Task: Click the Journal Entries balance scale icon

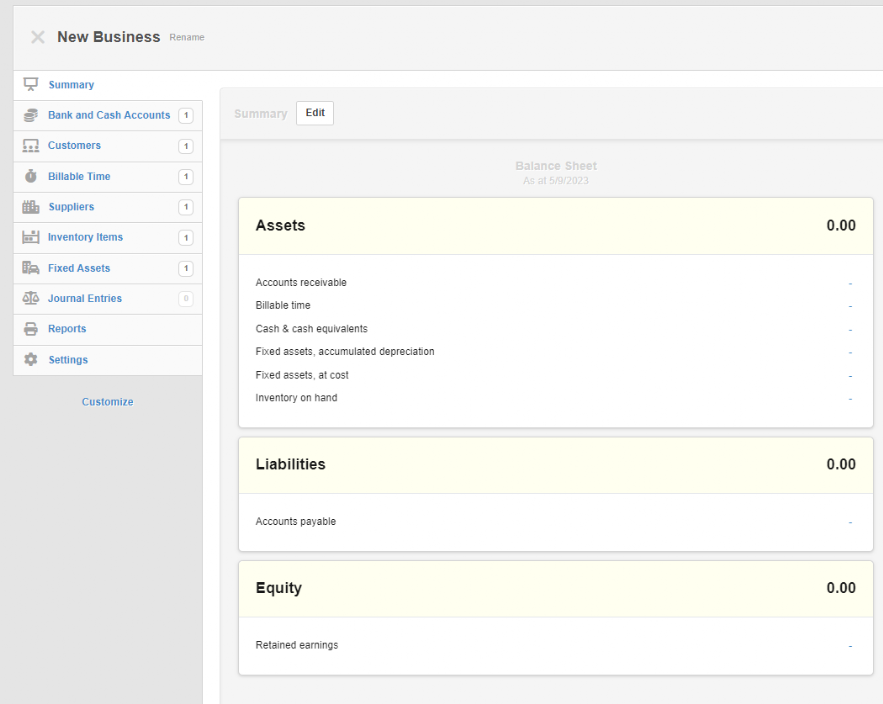Action: pyautogui.click(x=30, y=298)
